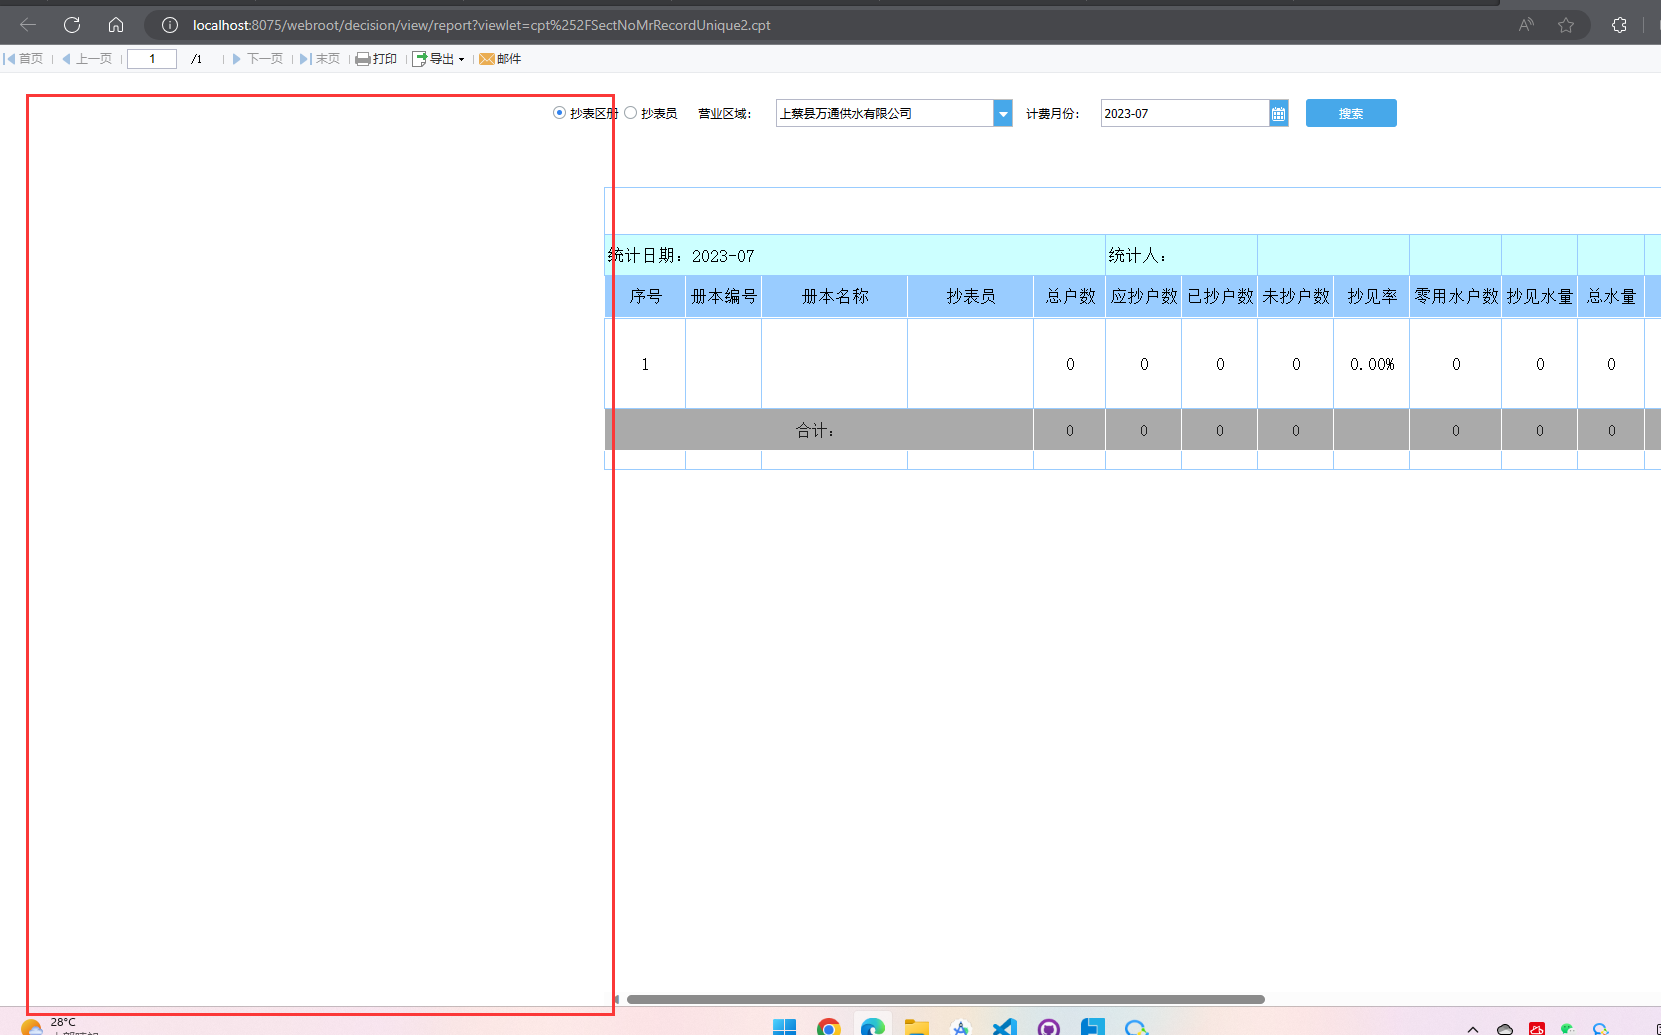Viewport: 1661px width, 1035px height.
Task: Click the print (打印) toolbar icon
Action: pyautogui.click(x=376, y=59)
